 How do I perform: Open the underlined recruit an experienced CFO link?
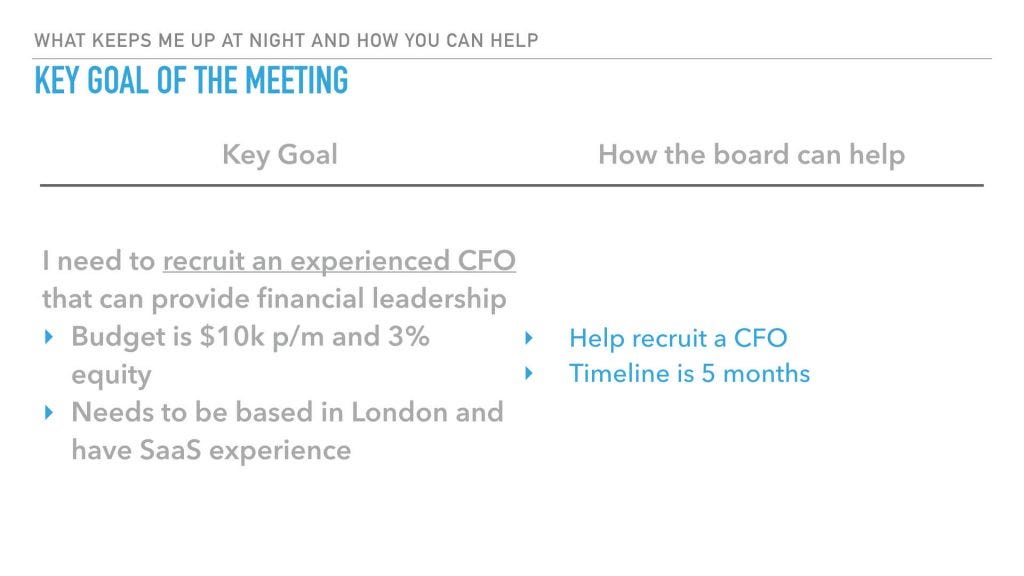[339, 261]
